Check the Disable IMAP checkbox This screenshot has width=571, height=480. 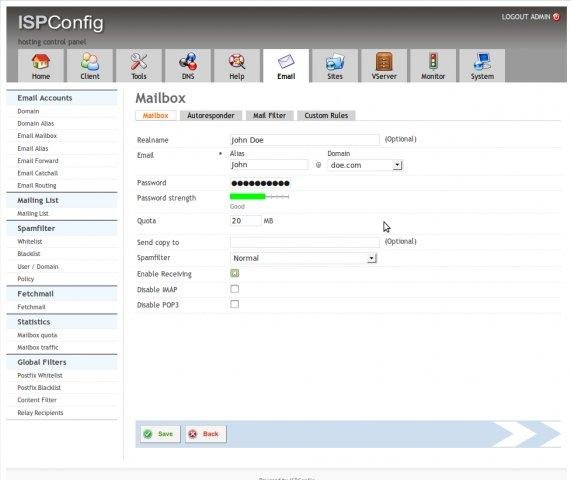pyautogui.click(x=235, y=289)
